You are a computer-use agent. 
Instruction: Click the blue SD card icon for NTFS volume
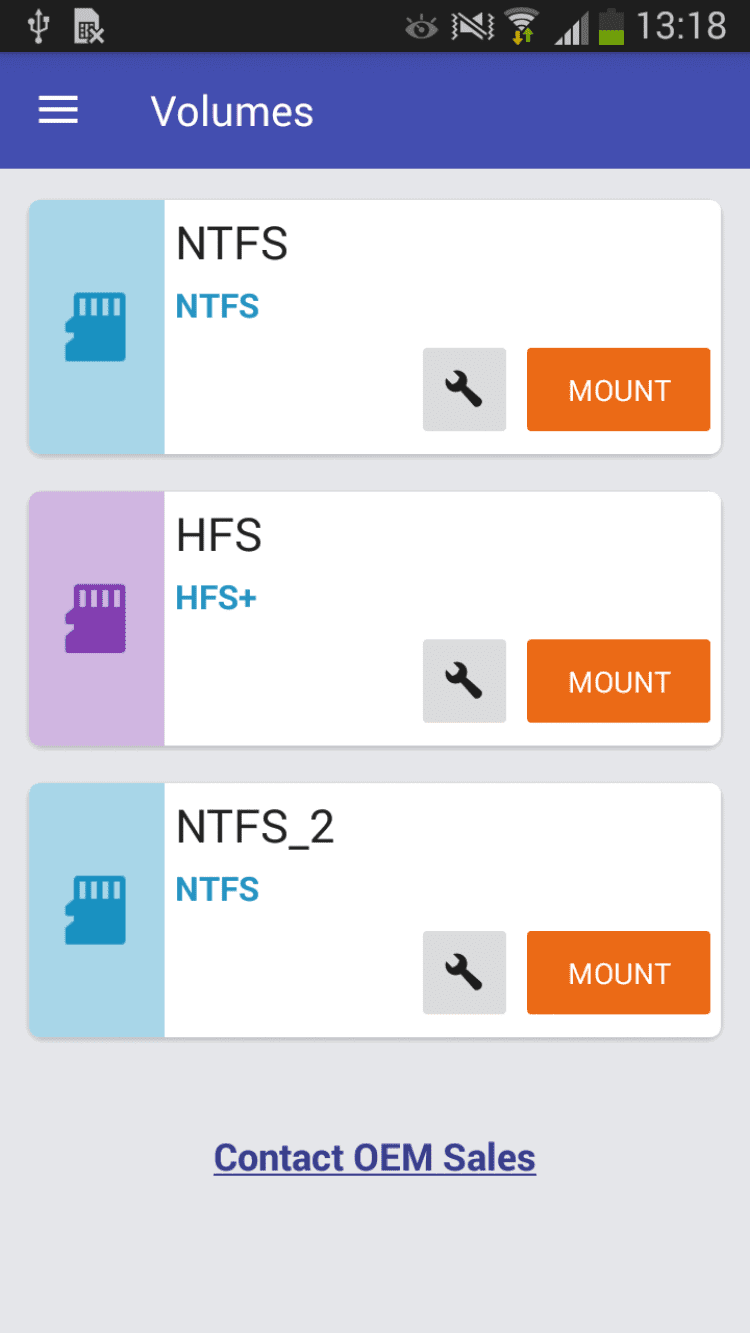point(96,327)
